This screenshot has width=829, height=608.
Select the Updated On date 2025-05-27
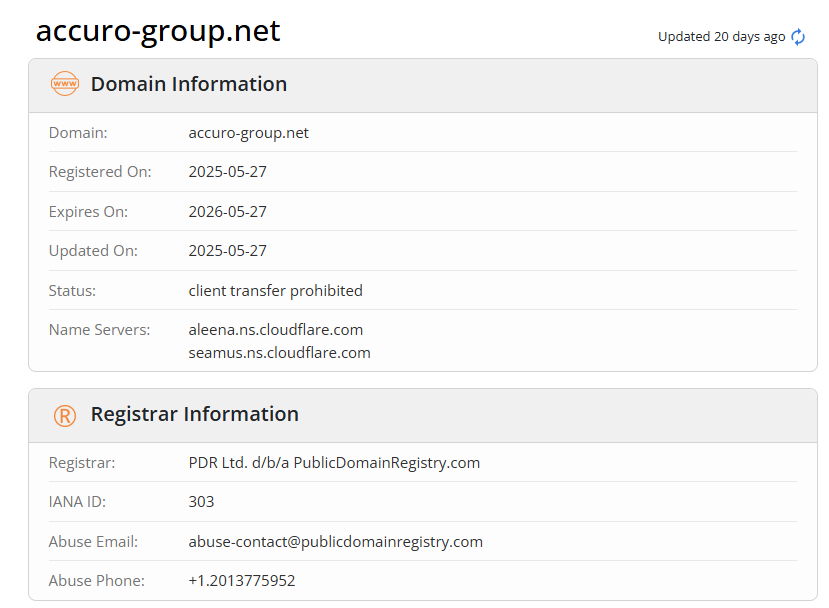pos(227,251)
